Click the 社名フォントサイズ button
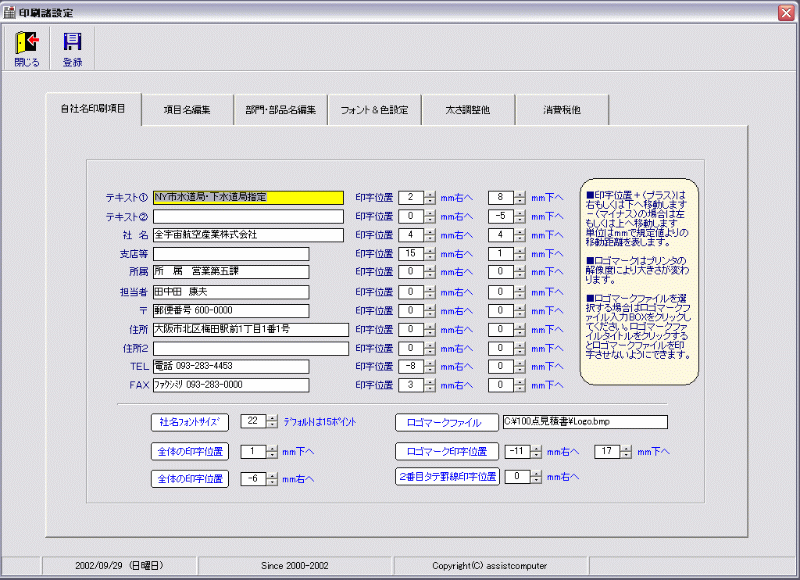Screen dimensions: 800x580 (x=190, y=422)
